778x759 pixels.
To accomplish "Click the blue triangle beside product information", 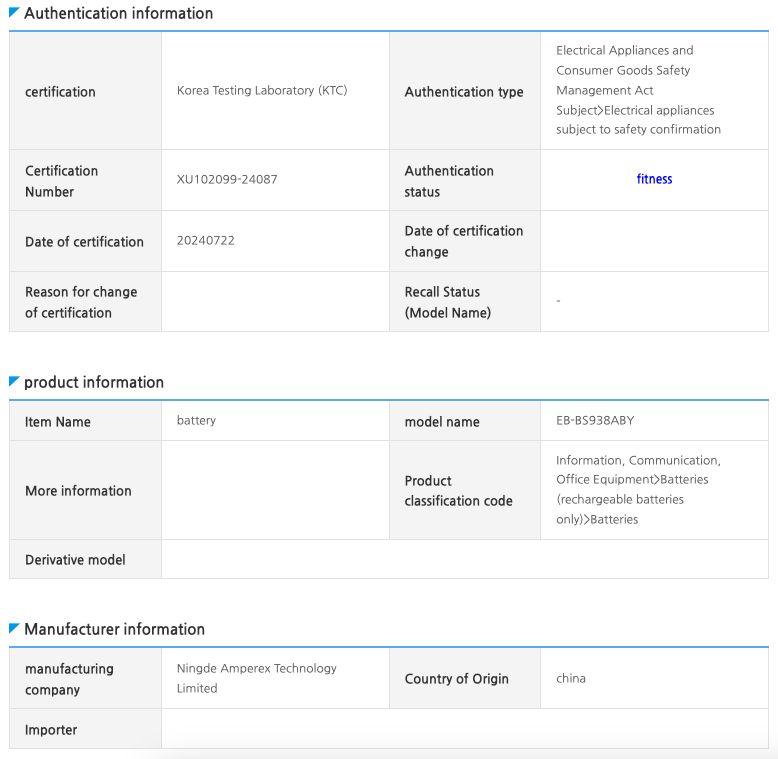I will (x=14, y=381).
